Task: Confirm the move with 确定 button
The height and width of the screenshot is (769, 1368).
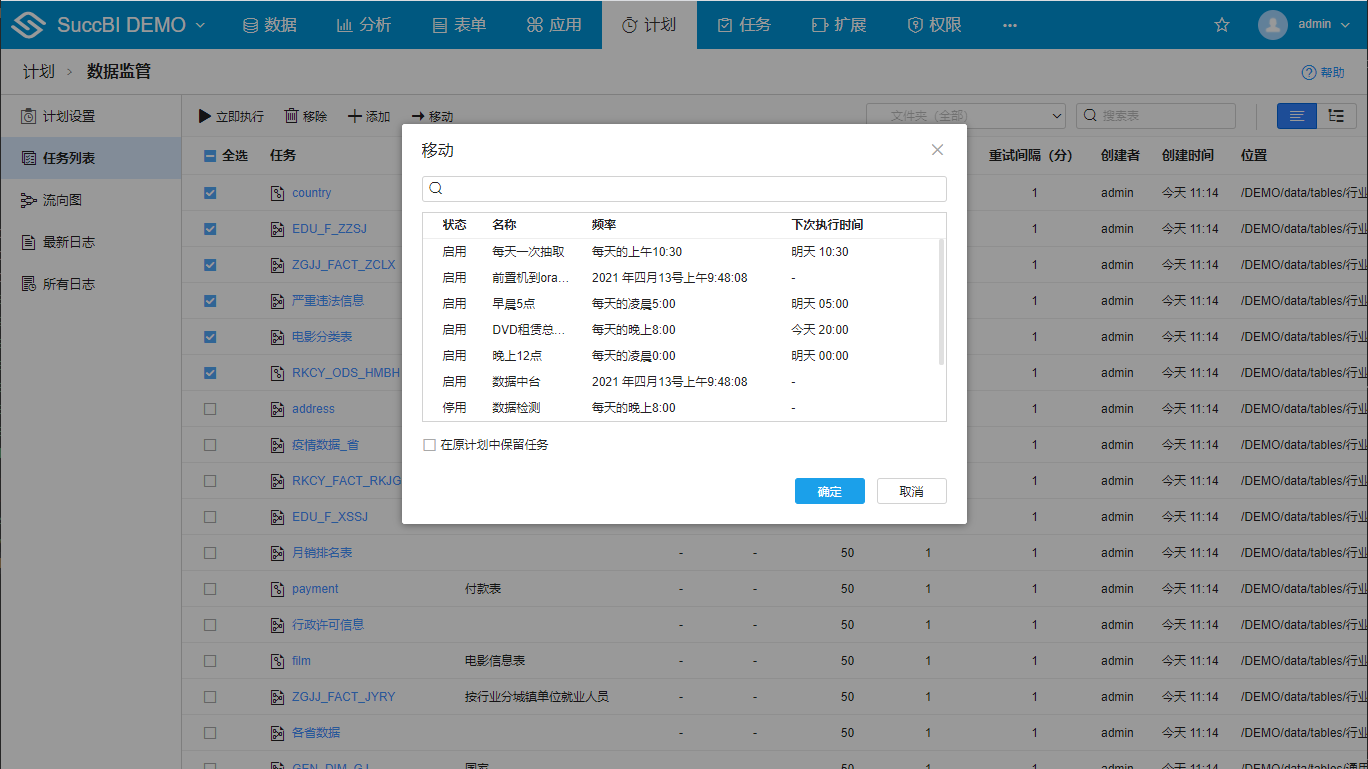Action: pos(830,491)
